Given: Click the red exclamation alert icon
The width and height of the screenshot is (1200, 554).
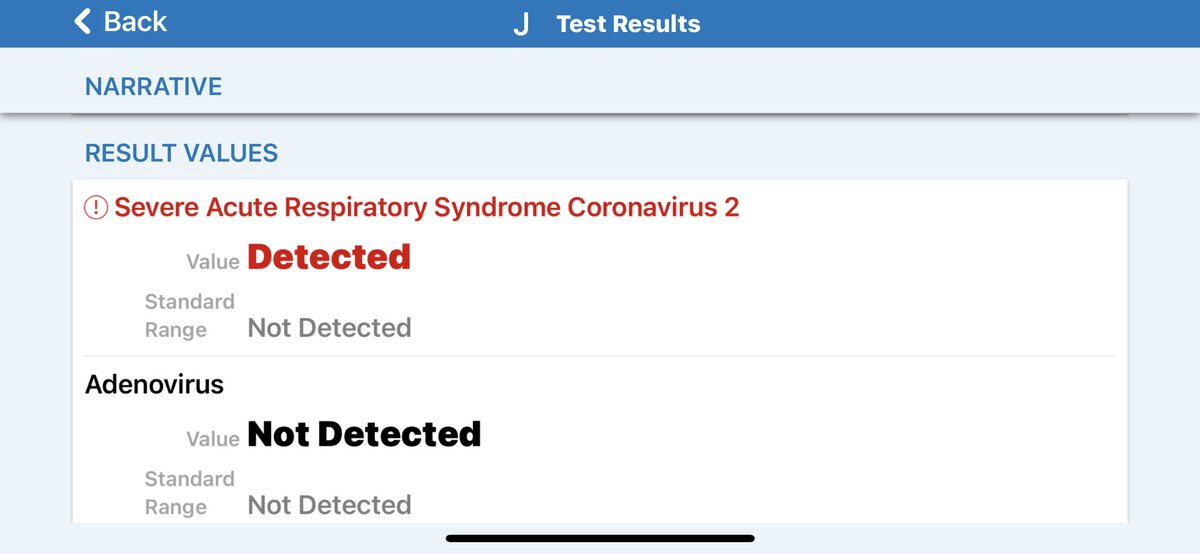Looking at the screenshot, I should [x=96, y=208].
